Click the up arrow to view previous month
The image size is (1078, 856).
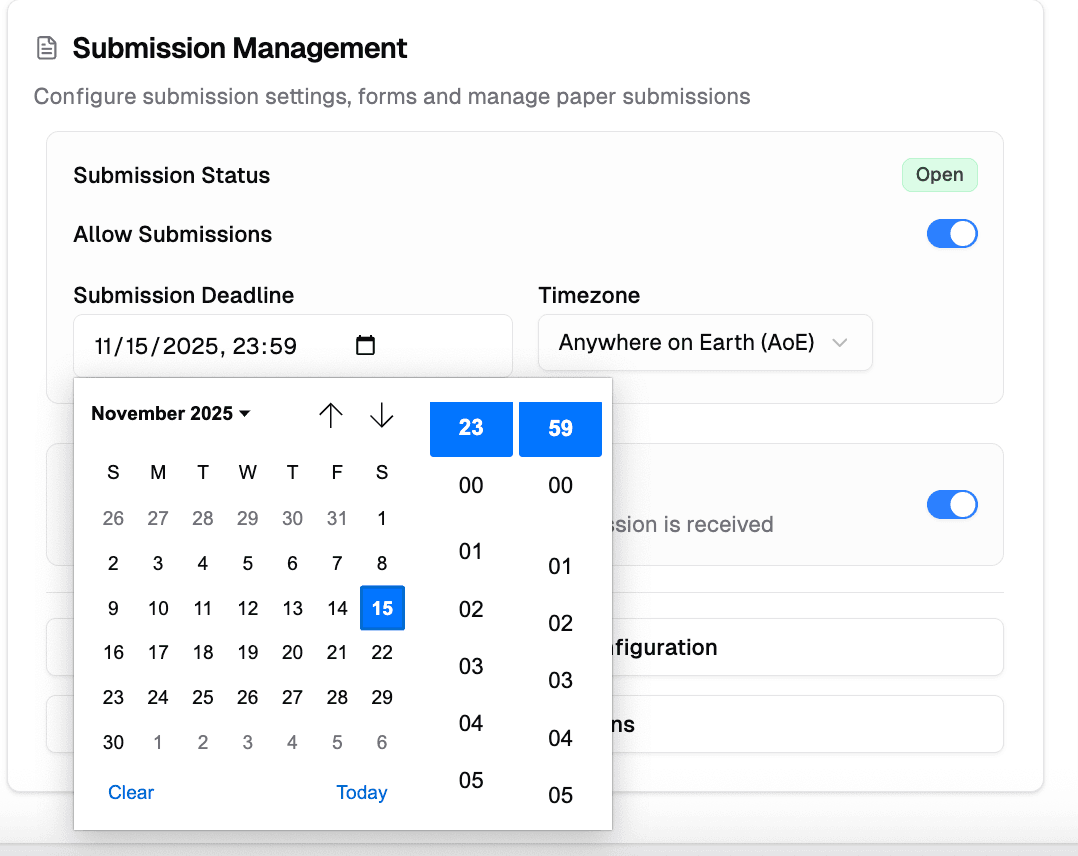pyautogui.click(x=331, y=414)
